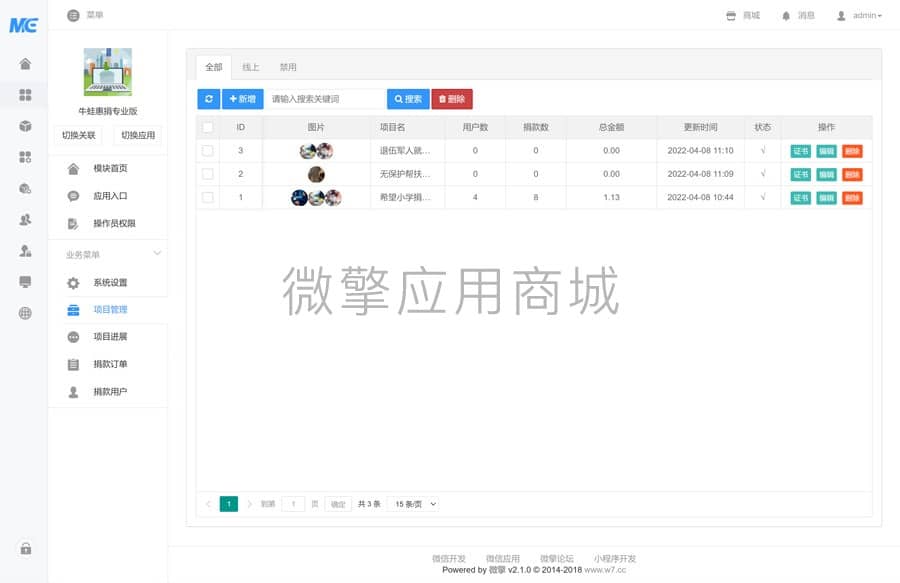Open the 15 条/页 page size dropdown
The image size is (900, 583).
tap(414, 504)
